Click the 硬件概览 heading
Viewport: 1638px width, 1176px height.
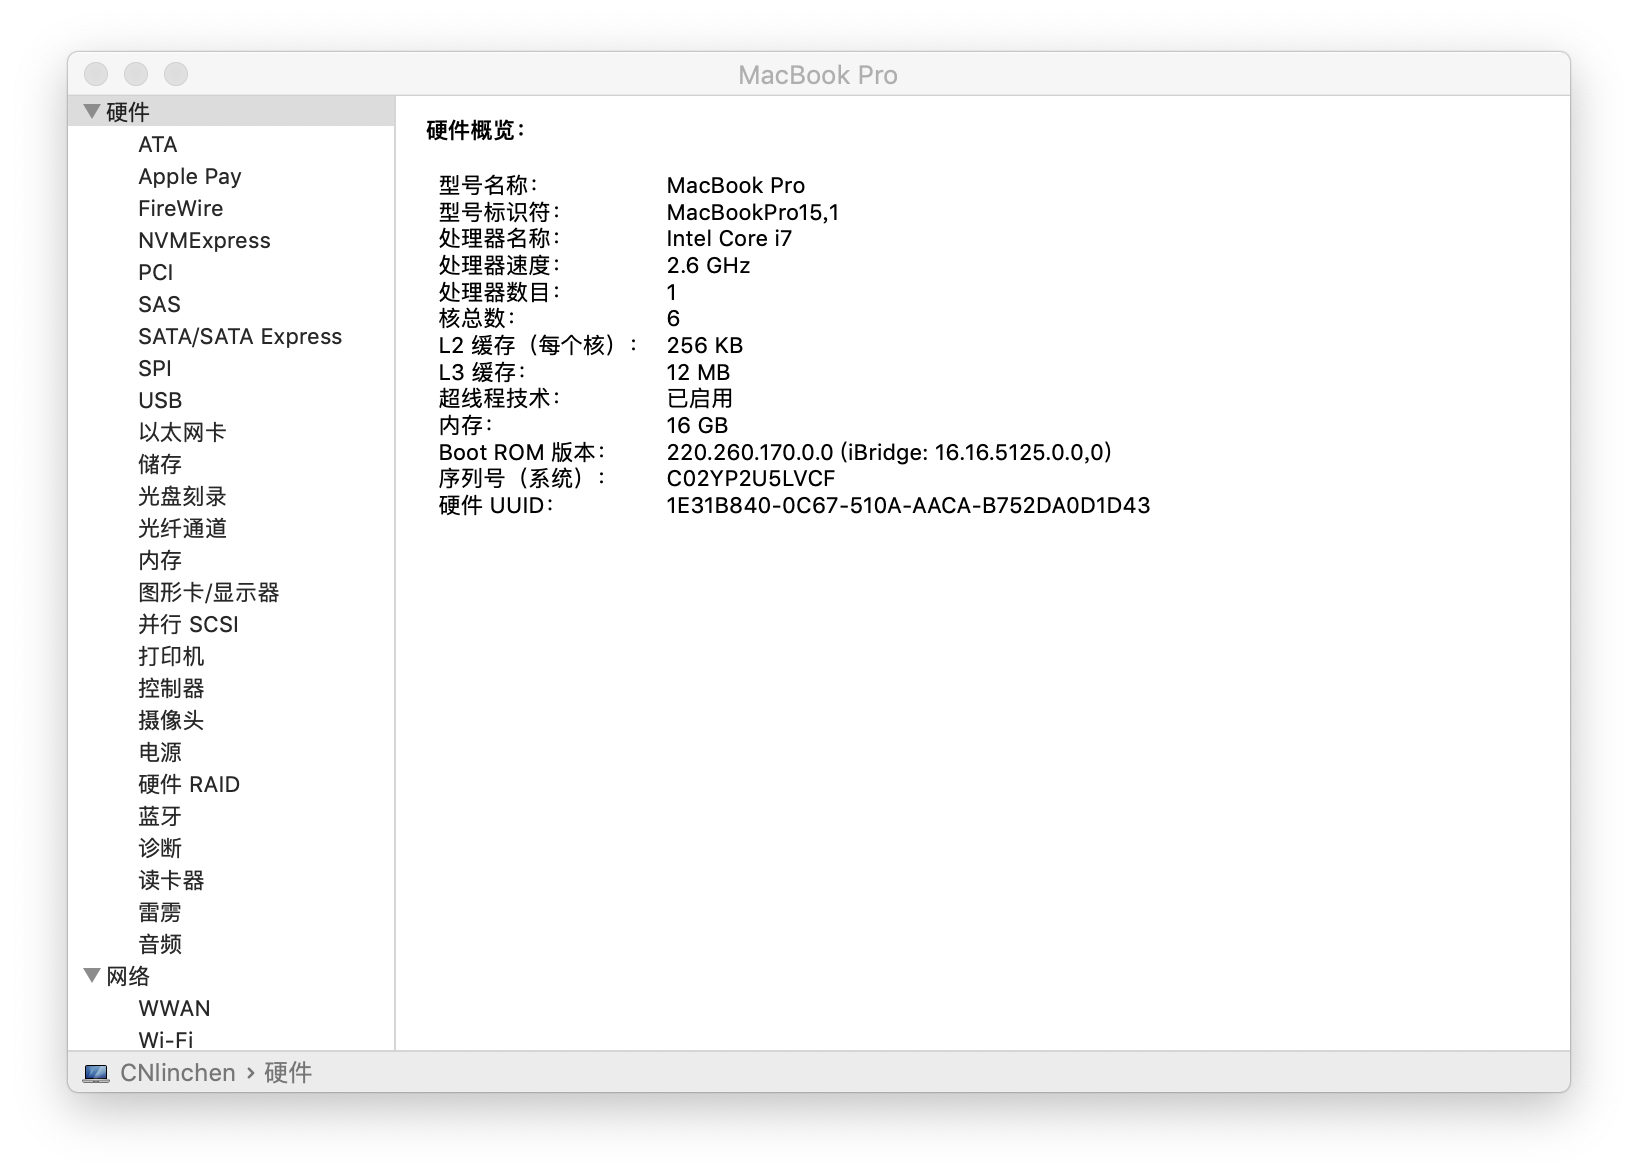[475, 130]
